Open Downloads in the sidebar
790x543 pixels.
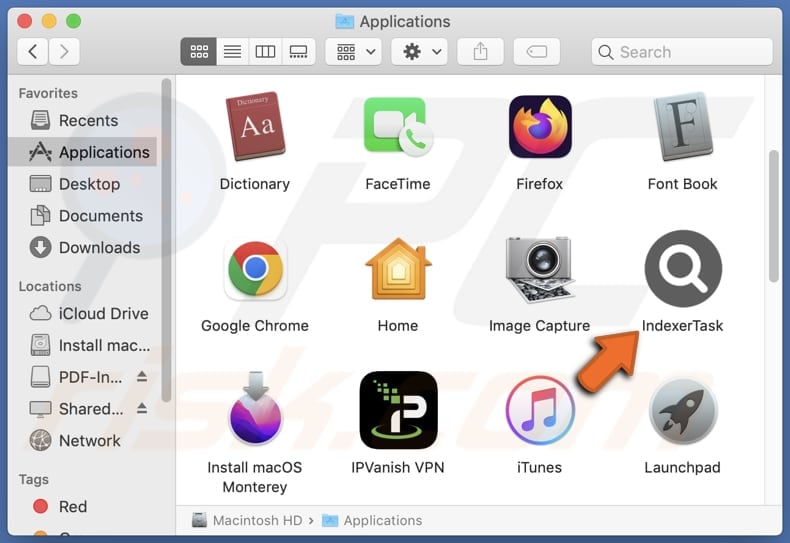(83, 247)
